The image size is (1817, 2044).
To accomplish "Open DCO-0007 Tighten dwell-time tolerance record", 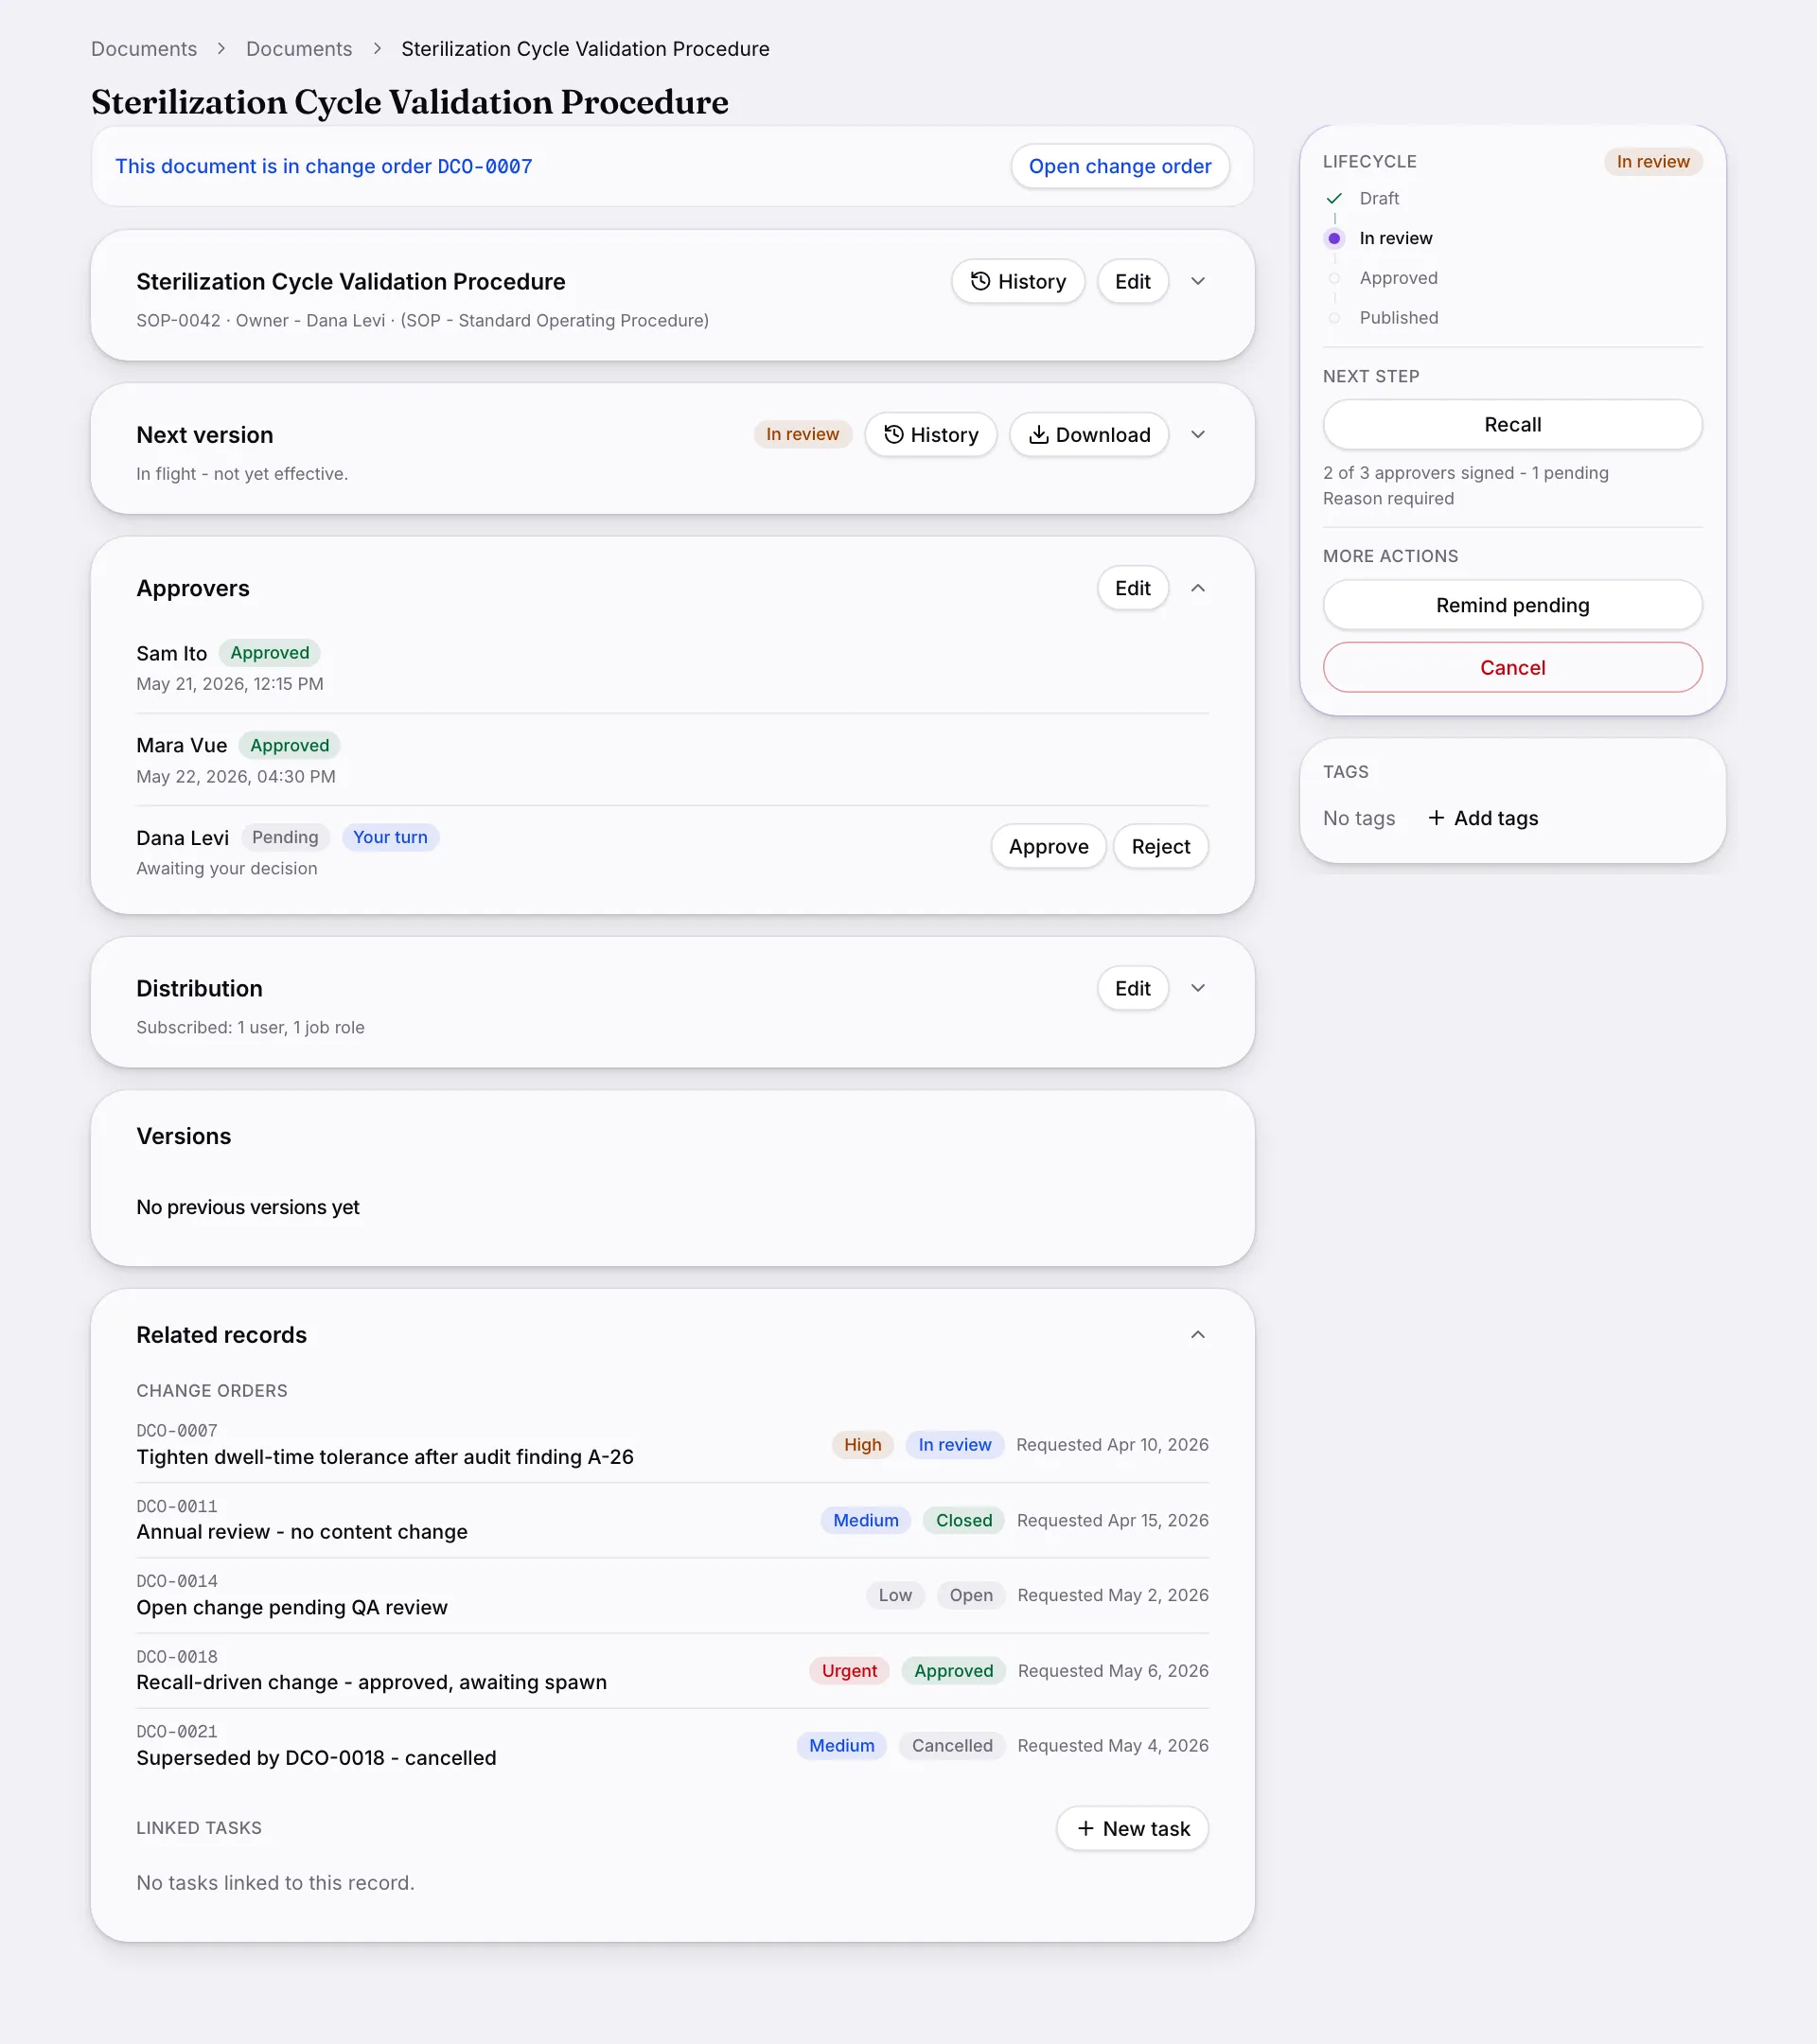I will 672,1444.
